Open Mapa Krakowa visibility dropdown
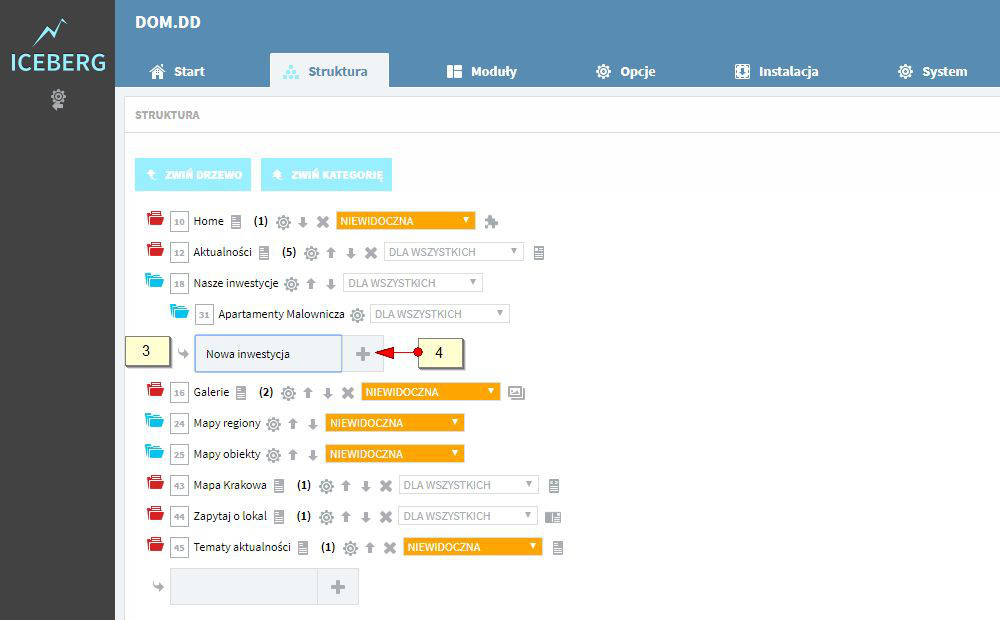Image resolution: width=1000 pixels, height=620 pixels. coord(469,485)
